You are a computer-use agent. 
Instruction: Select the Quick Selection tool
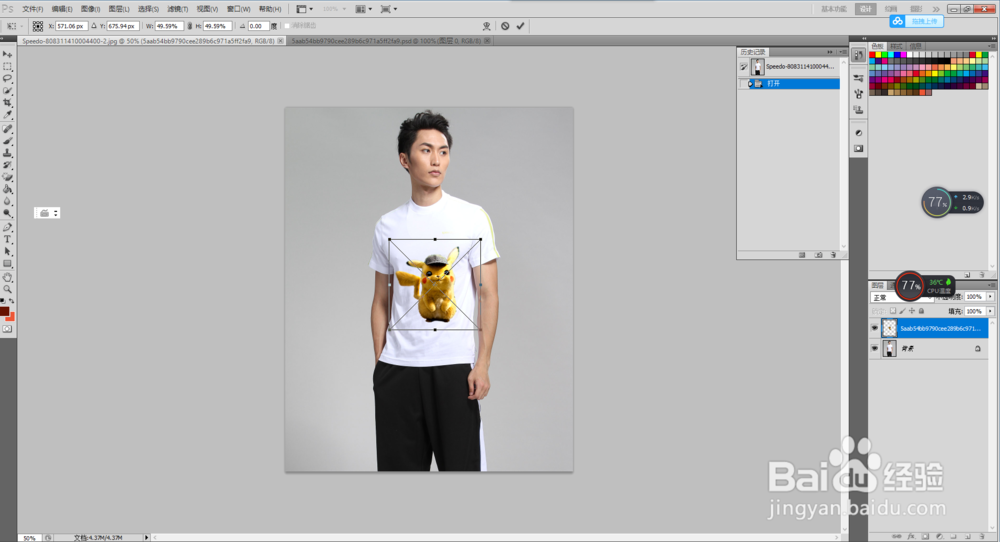(8, 91)
